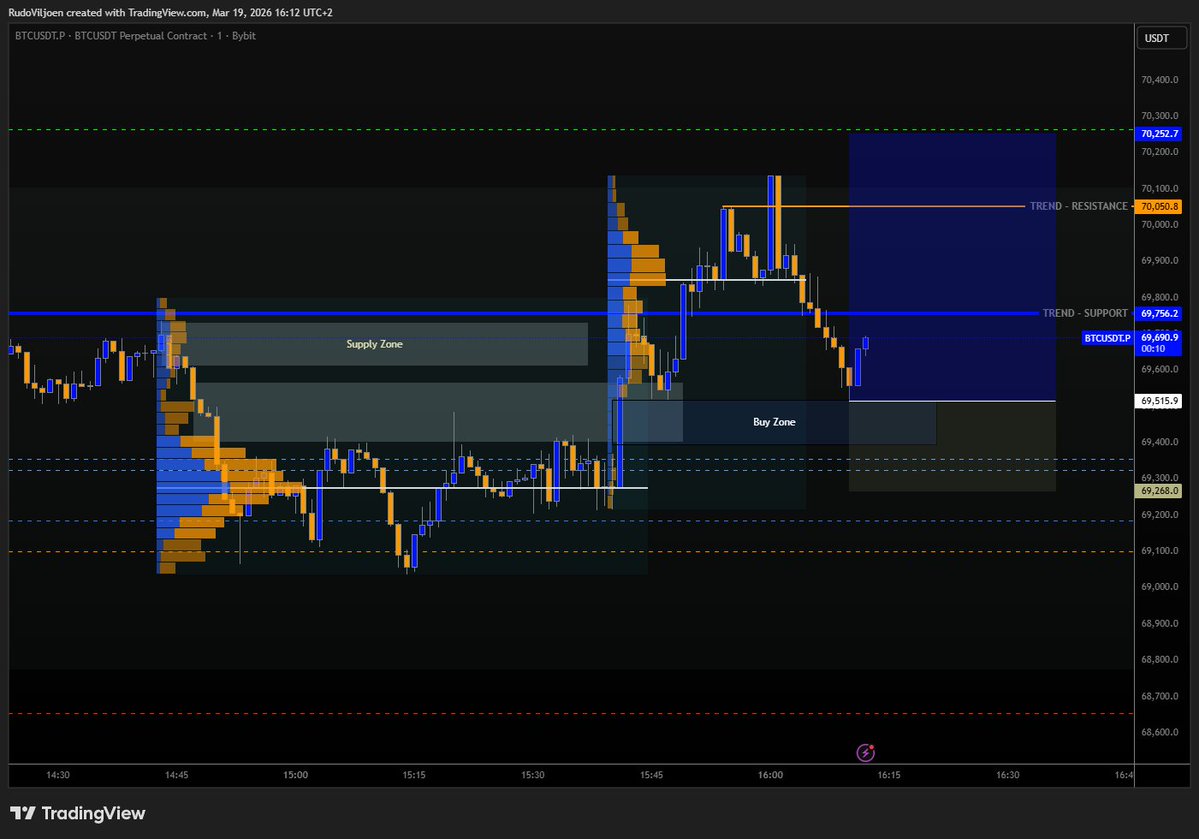Click the TREND - RESISTANCE label
Screen dimensions: 1199x839
[x=1078, y=206]
